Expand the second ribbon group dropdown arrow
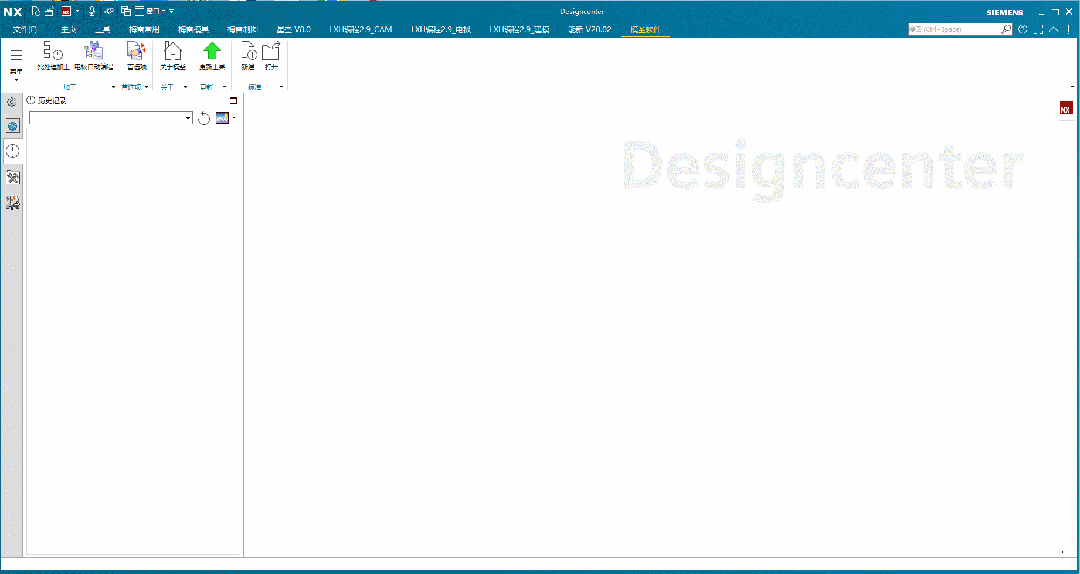 pyautogui.click(x=147, y=87)
